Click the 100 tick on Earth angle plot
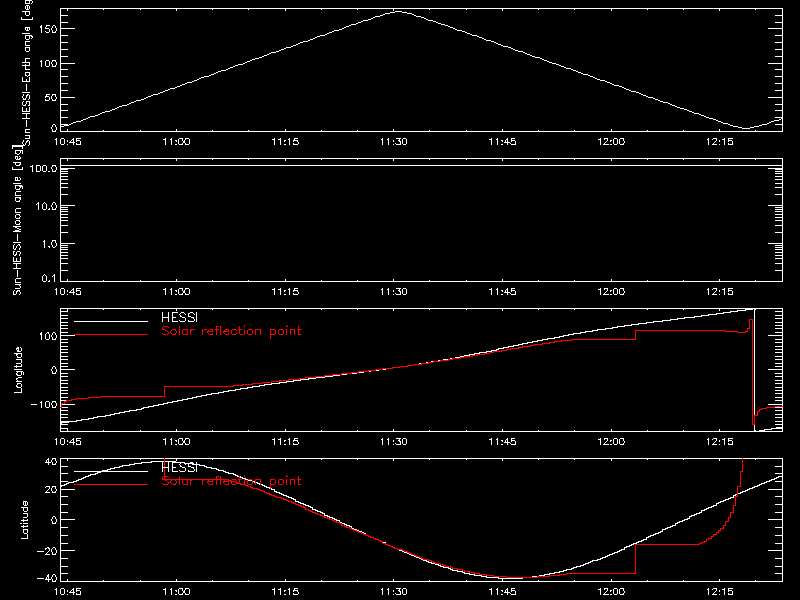The image size is (800, 600). 48,64
